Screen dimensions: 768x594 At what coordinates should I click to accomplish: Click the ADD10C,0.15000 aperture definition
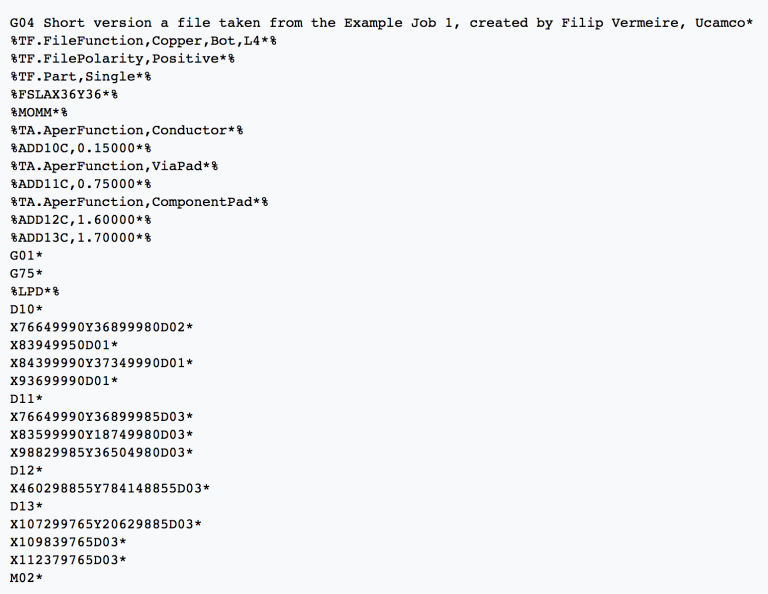point(81,148)
